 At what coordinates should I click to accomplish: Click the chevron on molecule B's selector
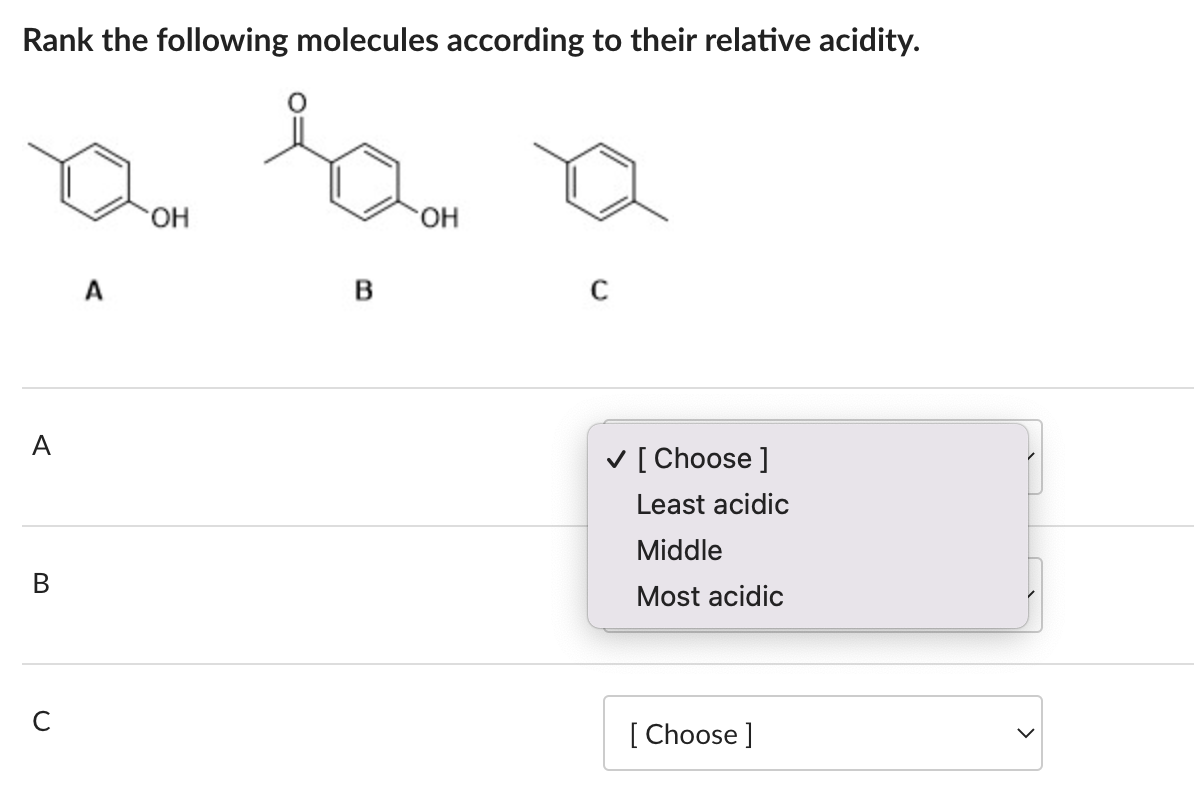(1030, 593)
